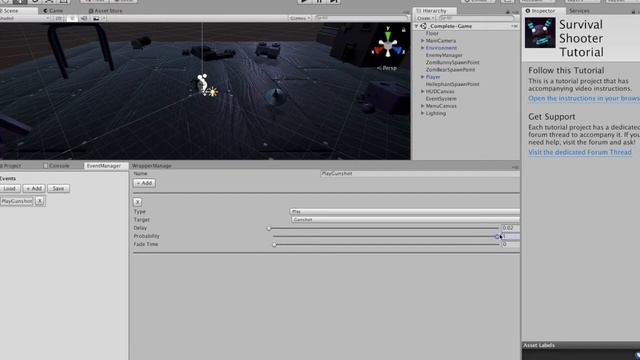Screen dimensions: 640x360
Task: Click + Add button under Events
Action: (x=34, y=189)
